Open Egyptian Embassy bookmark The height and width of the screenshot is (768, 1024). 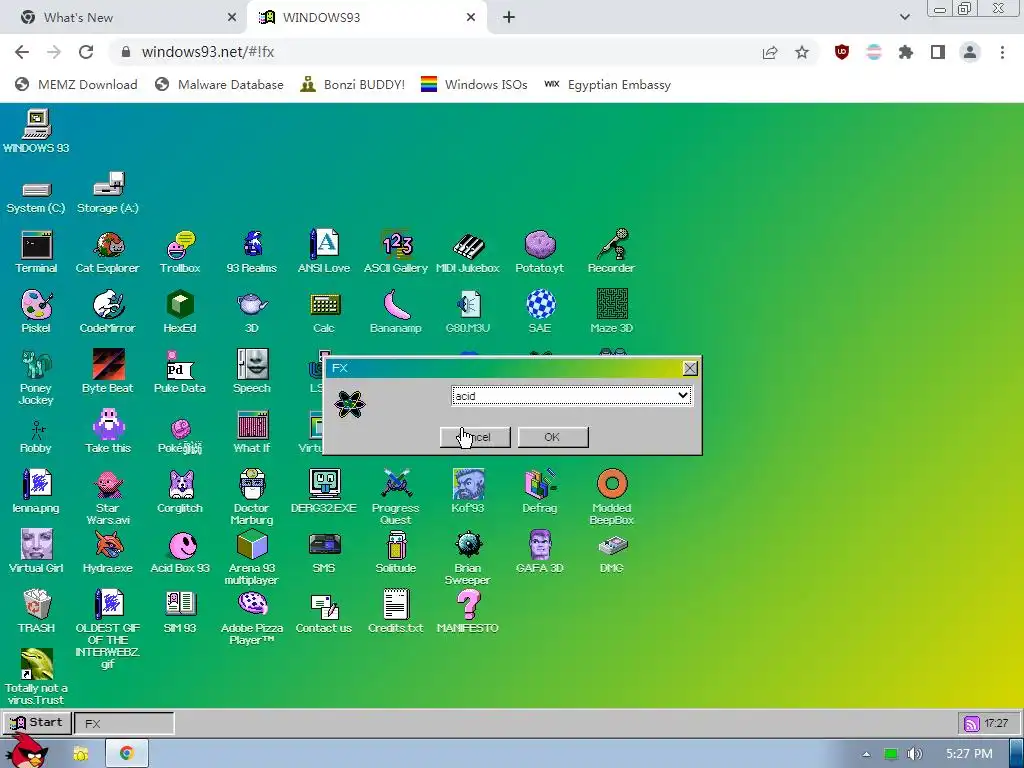pyautogui.click(x=607, y=84)
